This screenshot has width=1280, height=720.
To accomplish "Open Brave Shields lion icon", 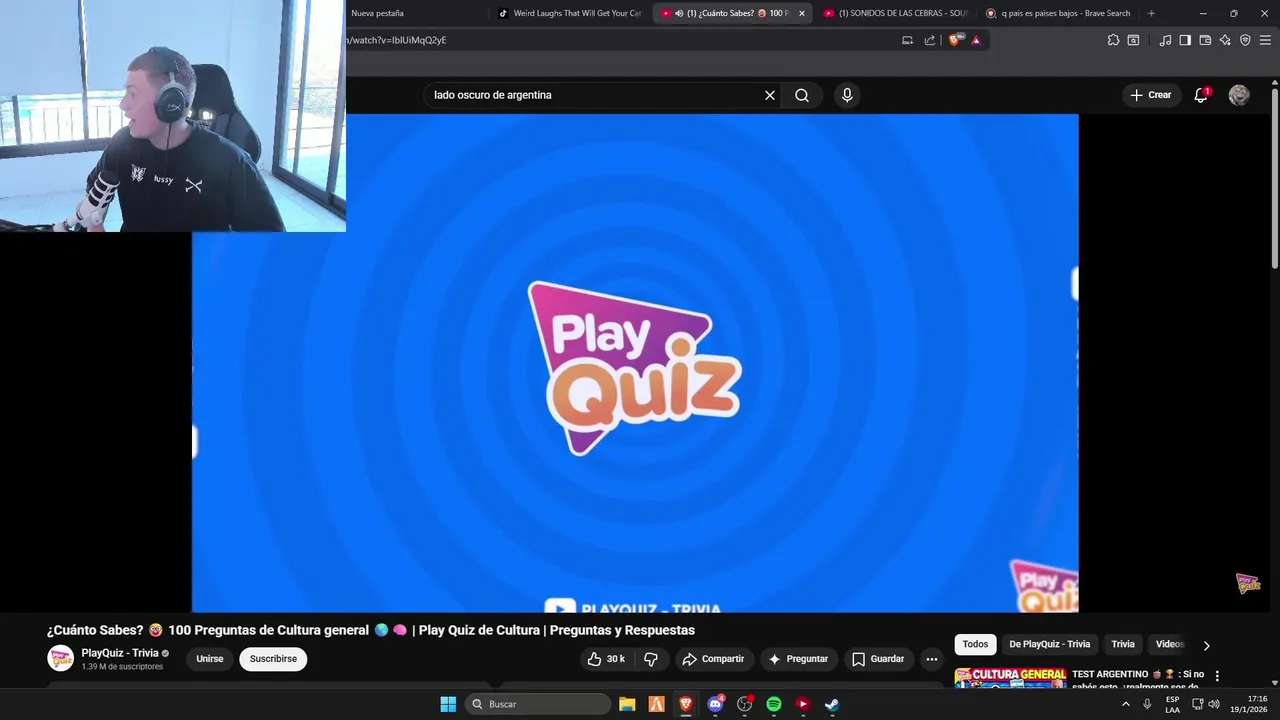I will 955,40.
